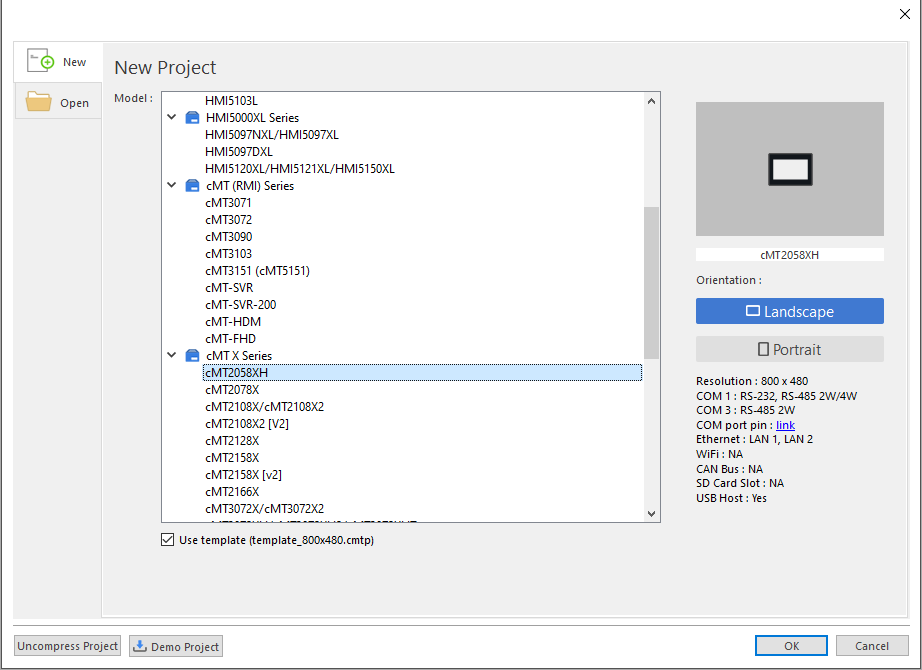Click the cMT (RMI) Series group label

coord(250,186)
